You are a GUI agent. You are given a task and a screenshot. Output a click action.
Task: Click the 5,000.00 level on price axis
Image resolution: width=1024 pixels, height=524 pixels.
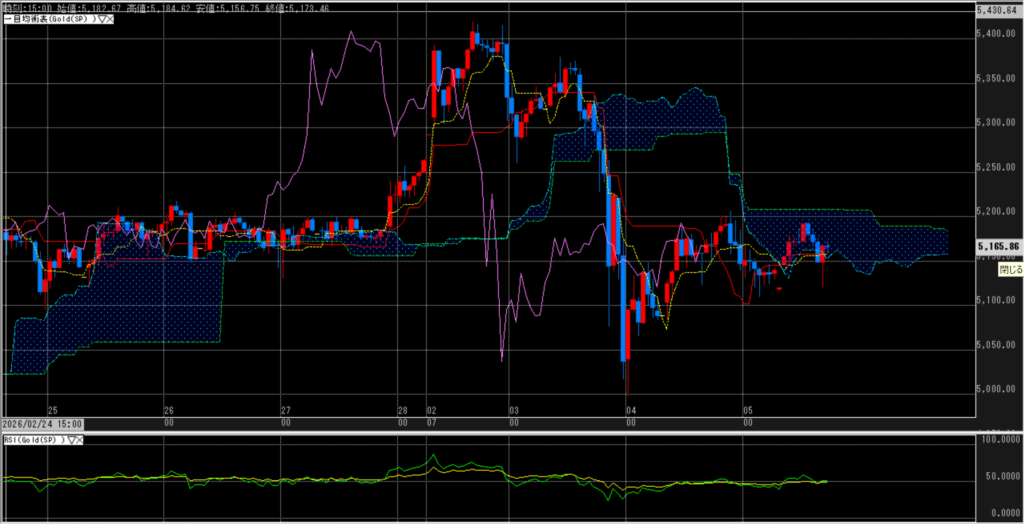pos(996,389)
